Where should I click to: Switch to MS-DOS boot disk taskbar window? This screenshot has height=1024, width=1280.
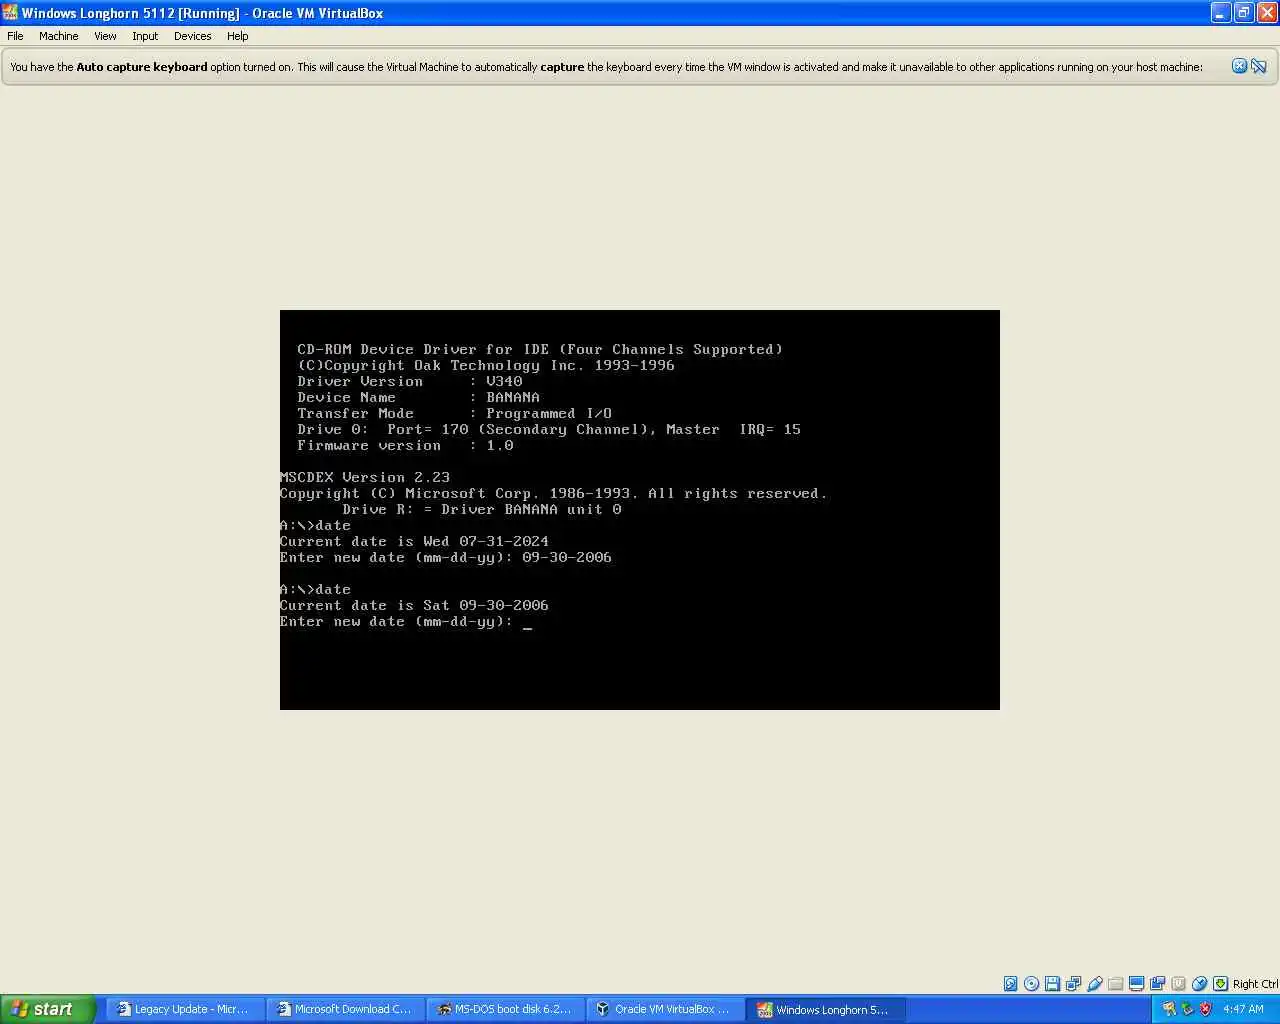point(507,1009)
